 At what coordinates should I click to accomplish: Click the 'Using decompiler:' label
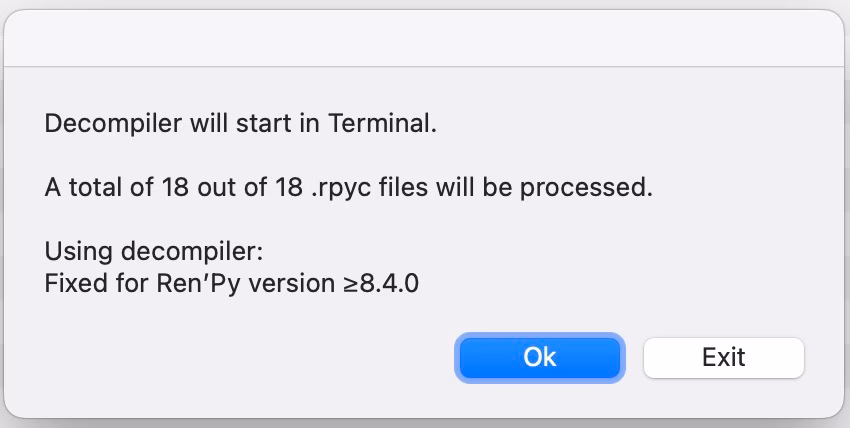tap(153, 250)
